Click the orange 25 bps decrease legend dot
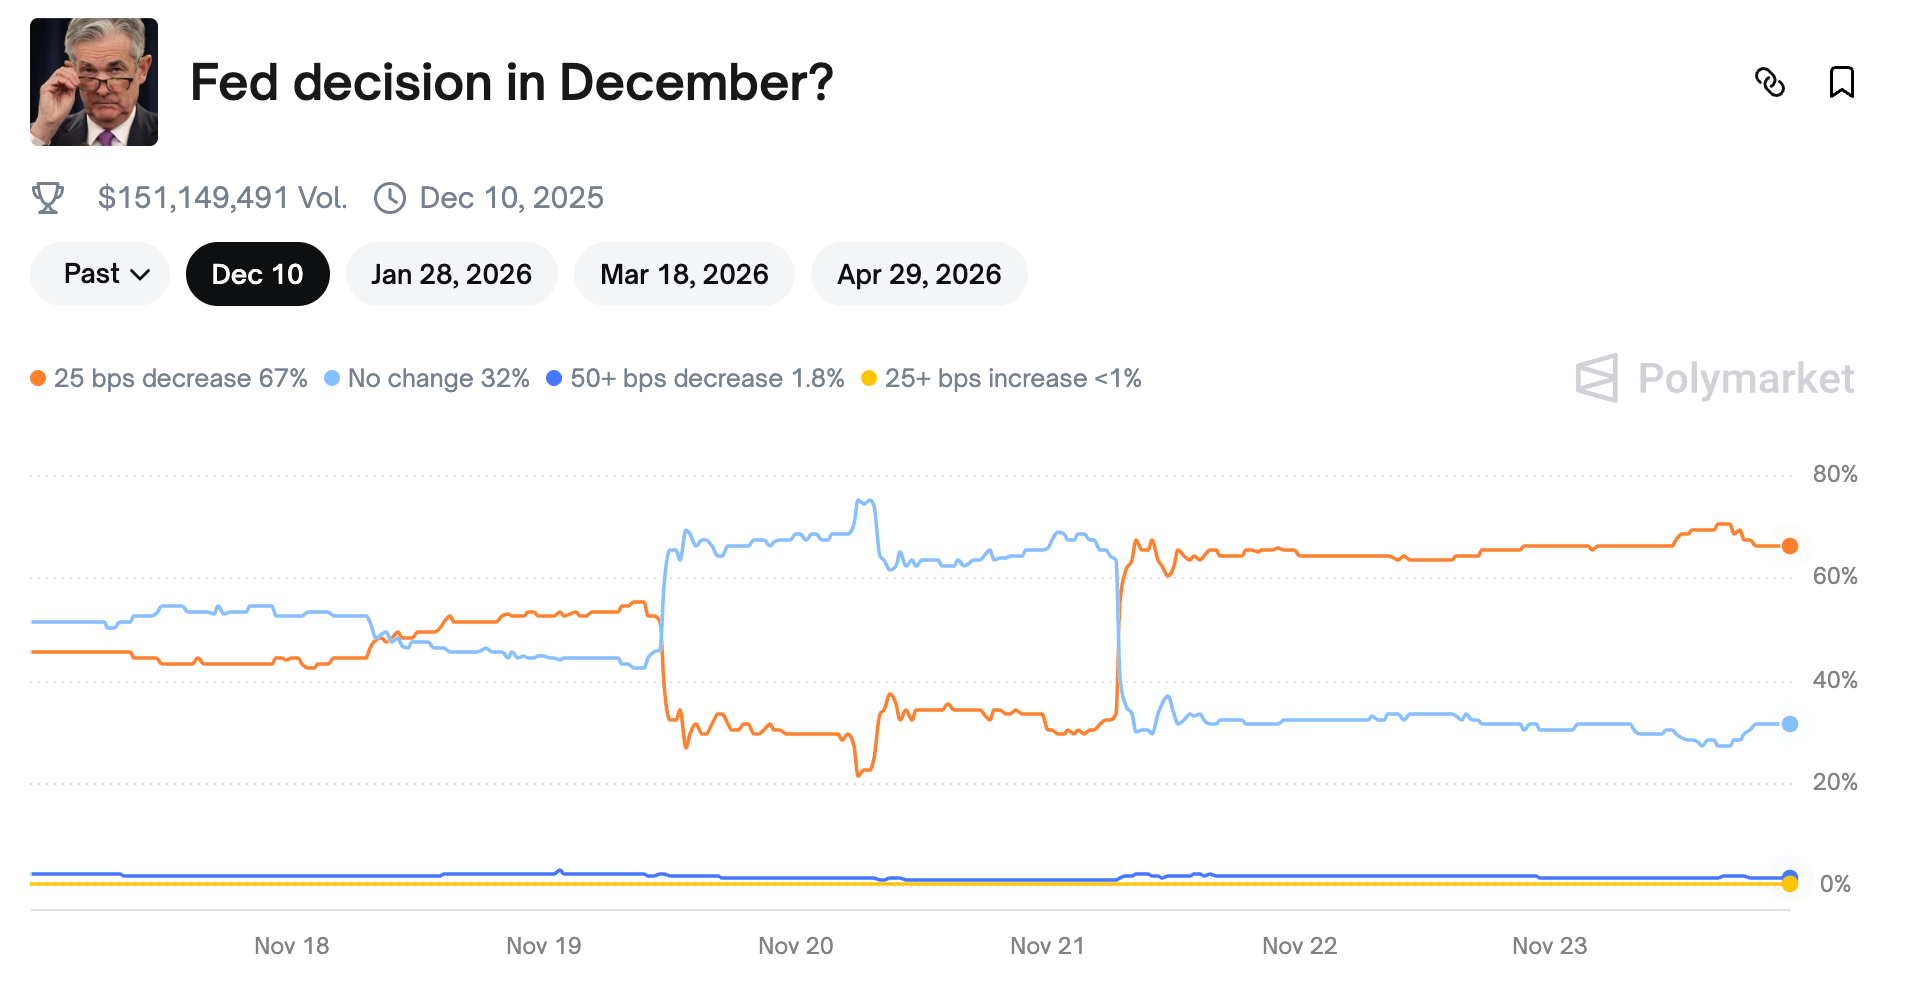Viewport: 1908px width, 982px height. tap(38, 378)
